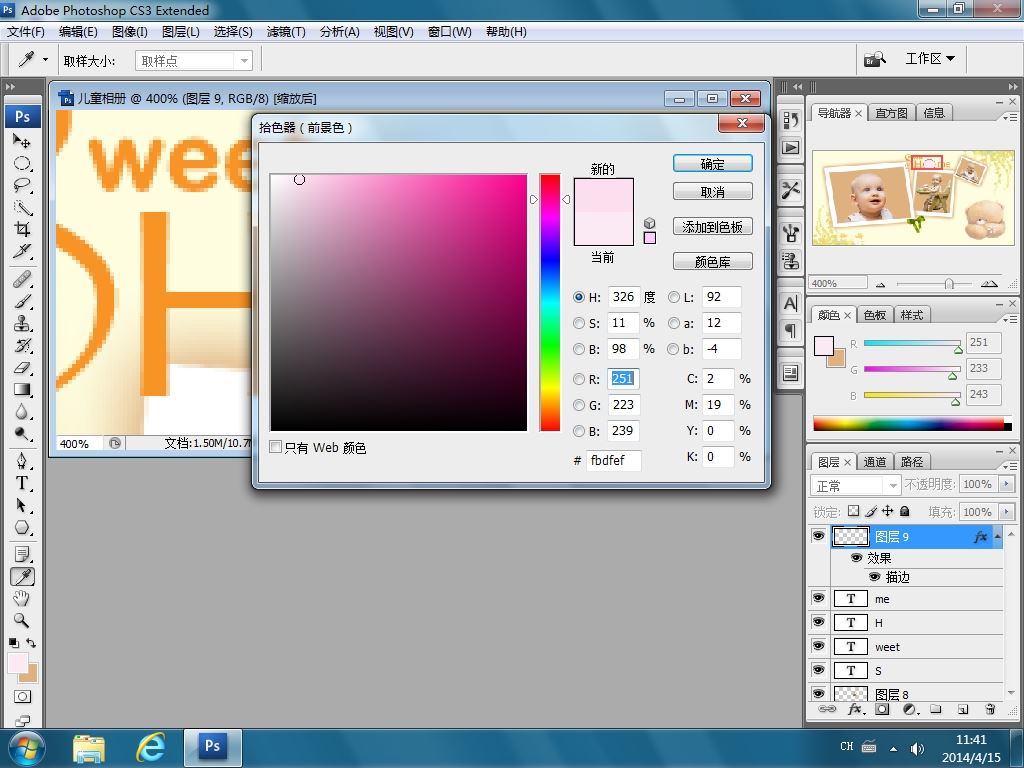Click the vertical hue slider bar
Viewport: 1024px width, 768px height.
[550, 302]
